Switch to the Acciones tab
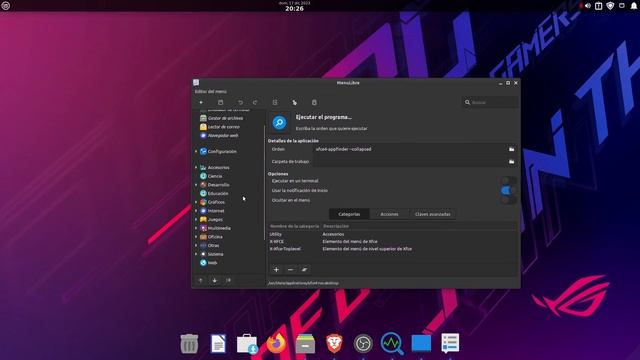The width and height of the screenshot is (640, 360). coord(389,214)
